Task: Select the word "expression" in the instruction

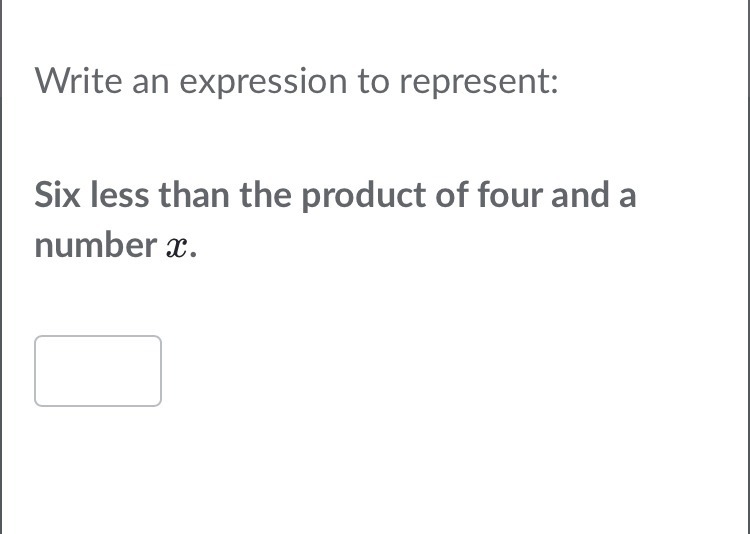Action: (263, 83)
